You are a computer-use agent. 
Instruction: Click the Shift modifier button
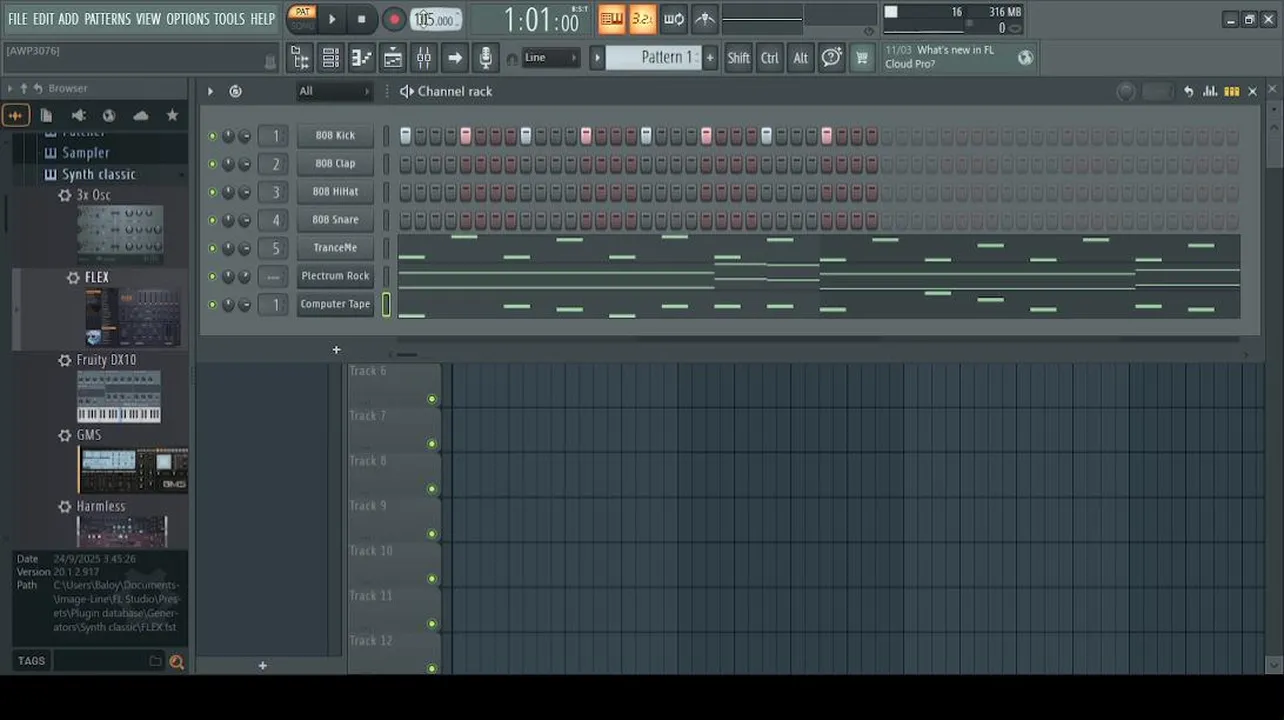(x=738, y=58)
